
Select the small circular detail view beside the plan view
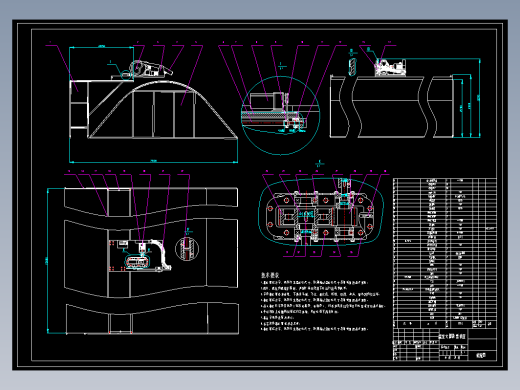[187, 248]
